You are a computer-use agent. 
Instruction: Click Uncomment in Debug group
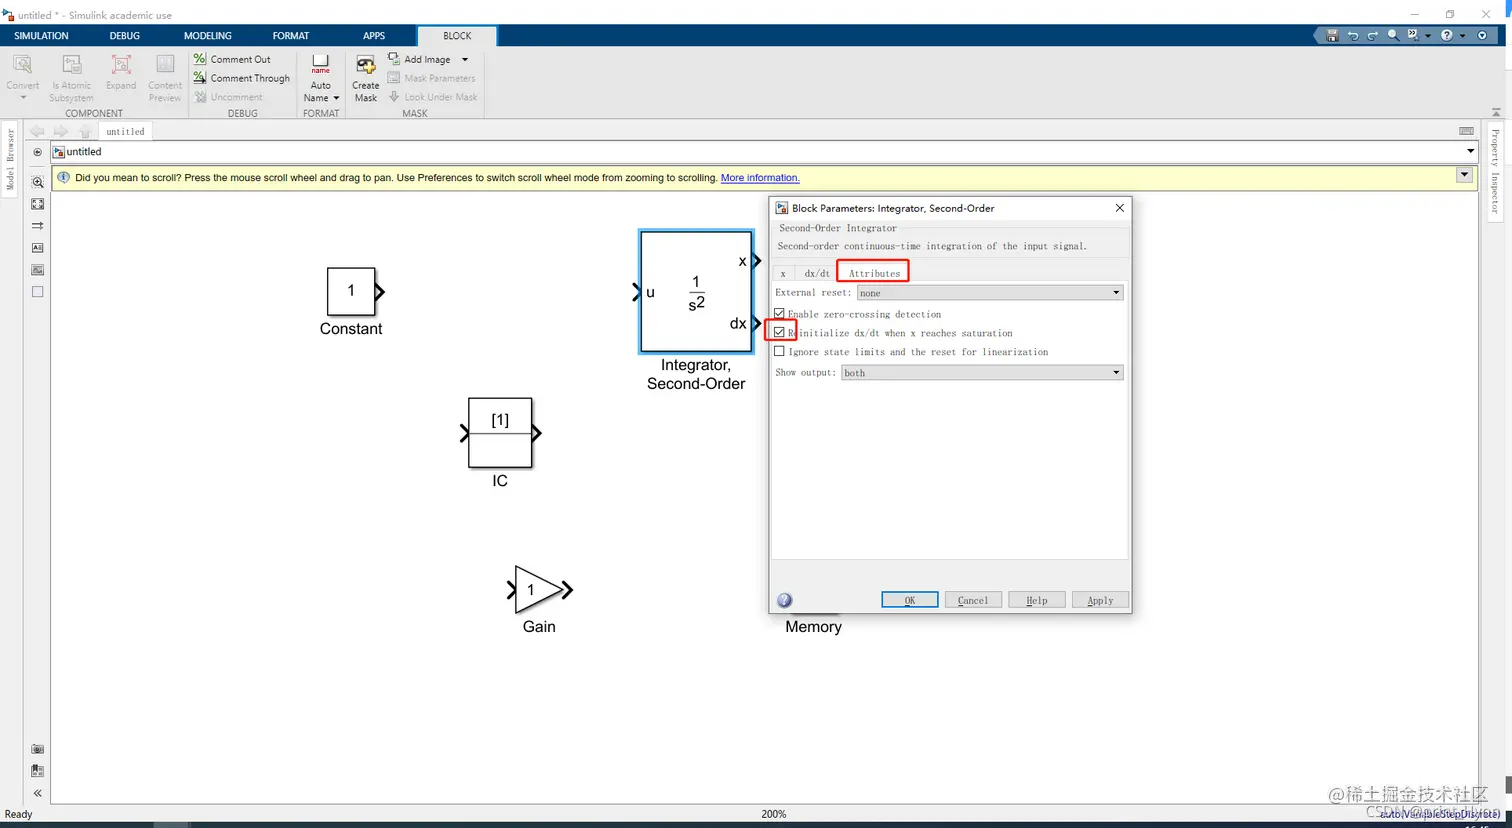[x=229, y=97]
